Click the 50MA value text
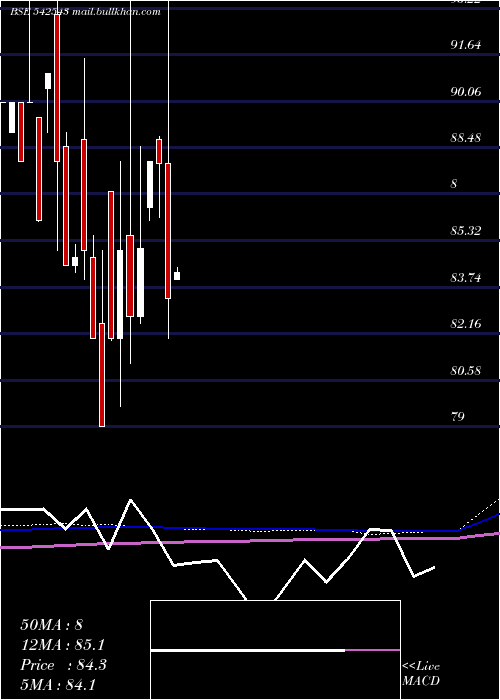The height and width of the screenshot is (700, 500). pos(52,625)
